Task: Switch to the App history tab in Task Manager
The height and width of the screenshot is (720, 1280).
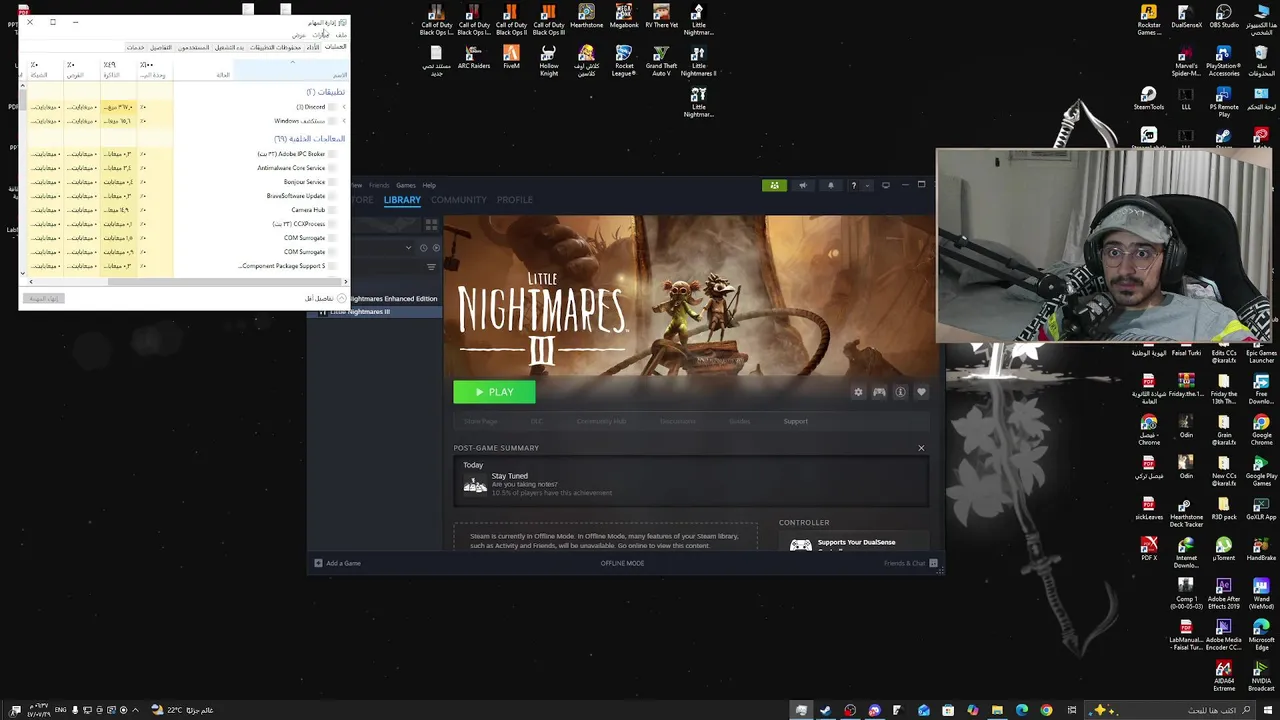Action: [275, 47]
